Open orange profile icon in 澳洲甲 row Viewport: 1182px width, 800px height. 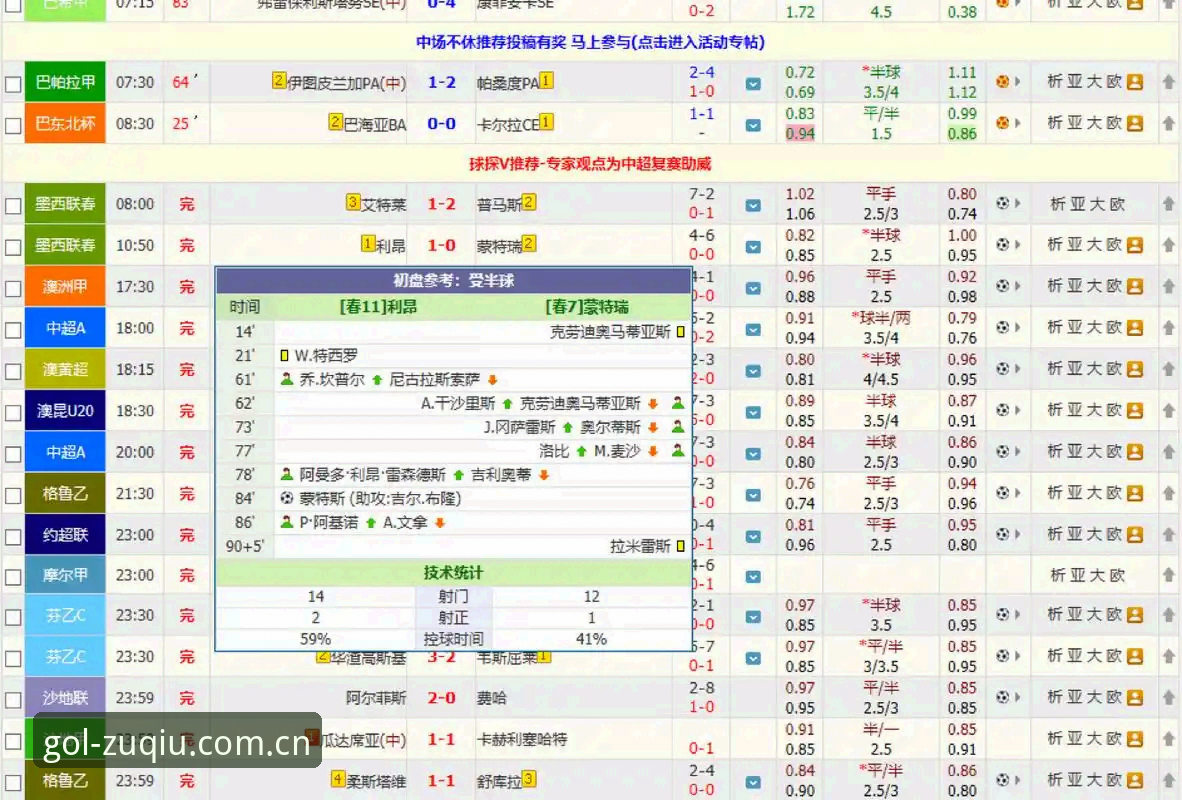click(1135, 287)
